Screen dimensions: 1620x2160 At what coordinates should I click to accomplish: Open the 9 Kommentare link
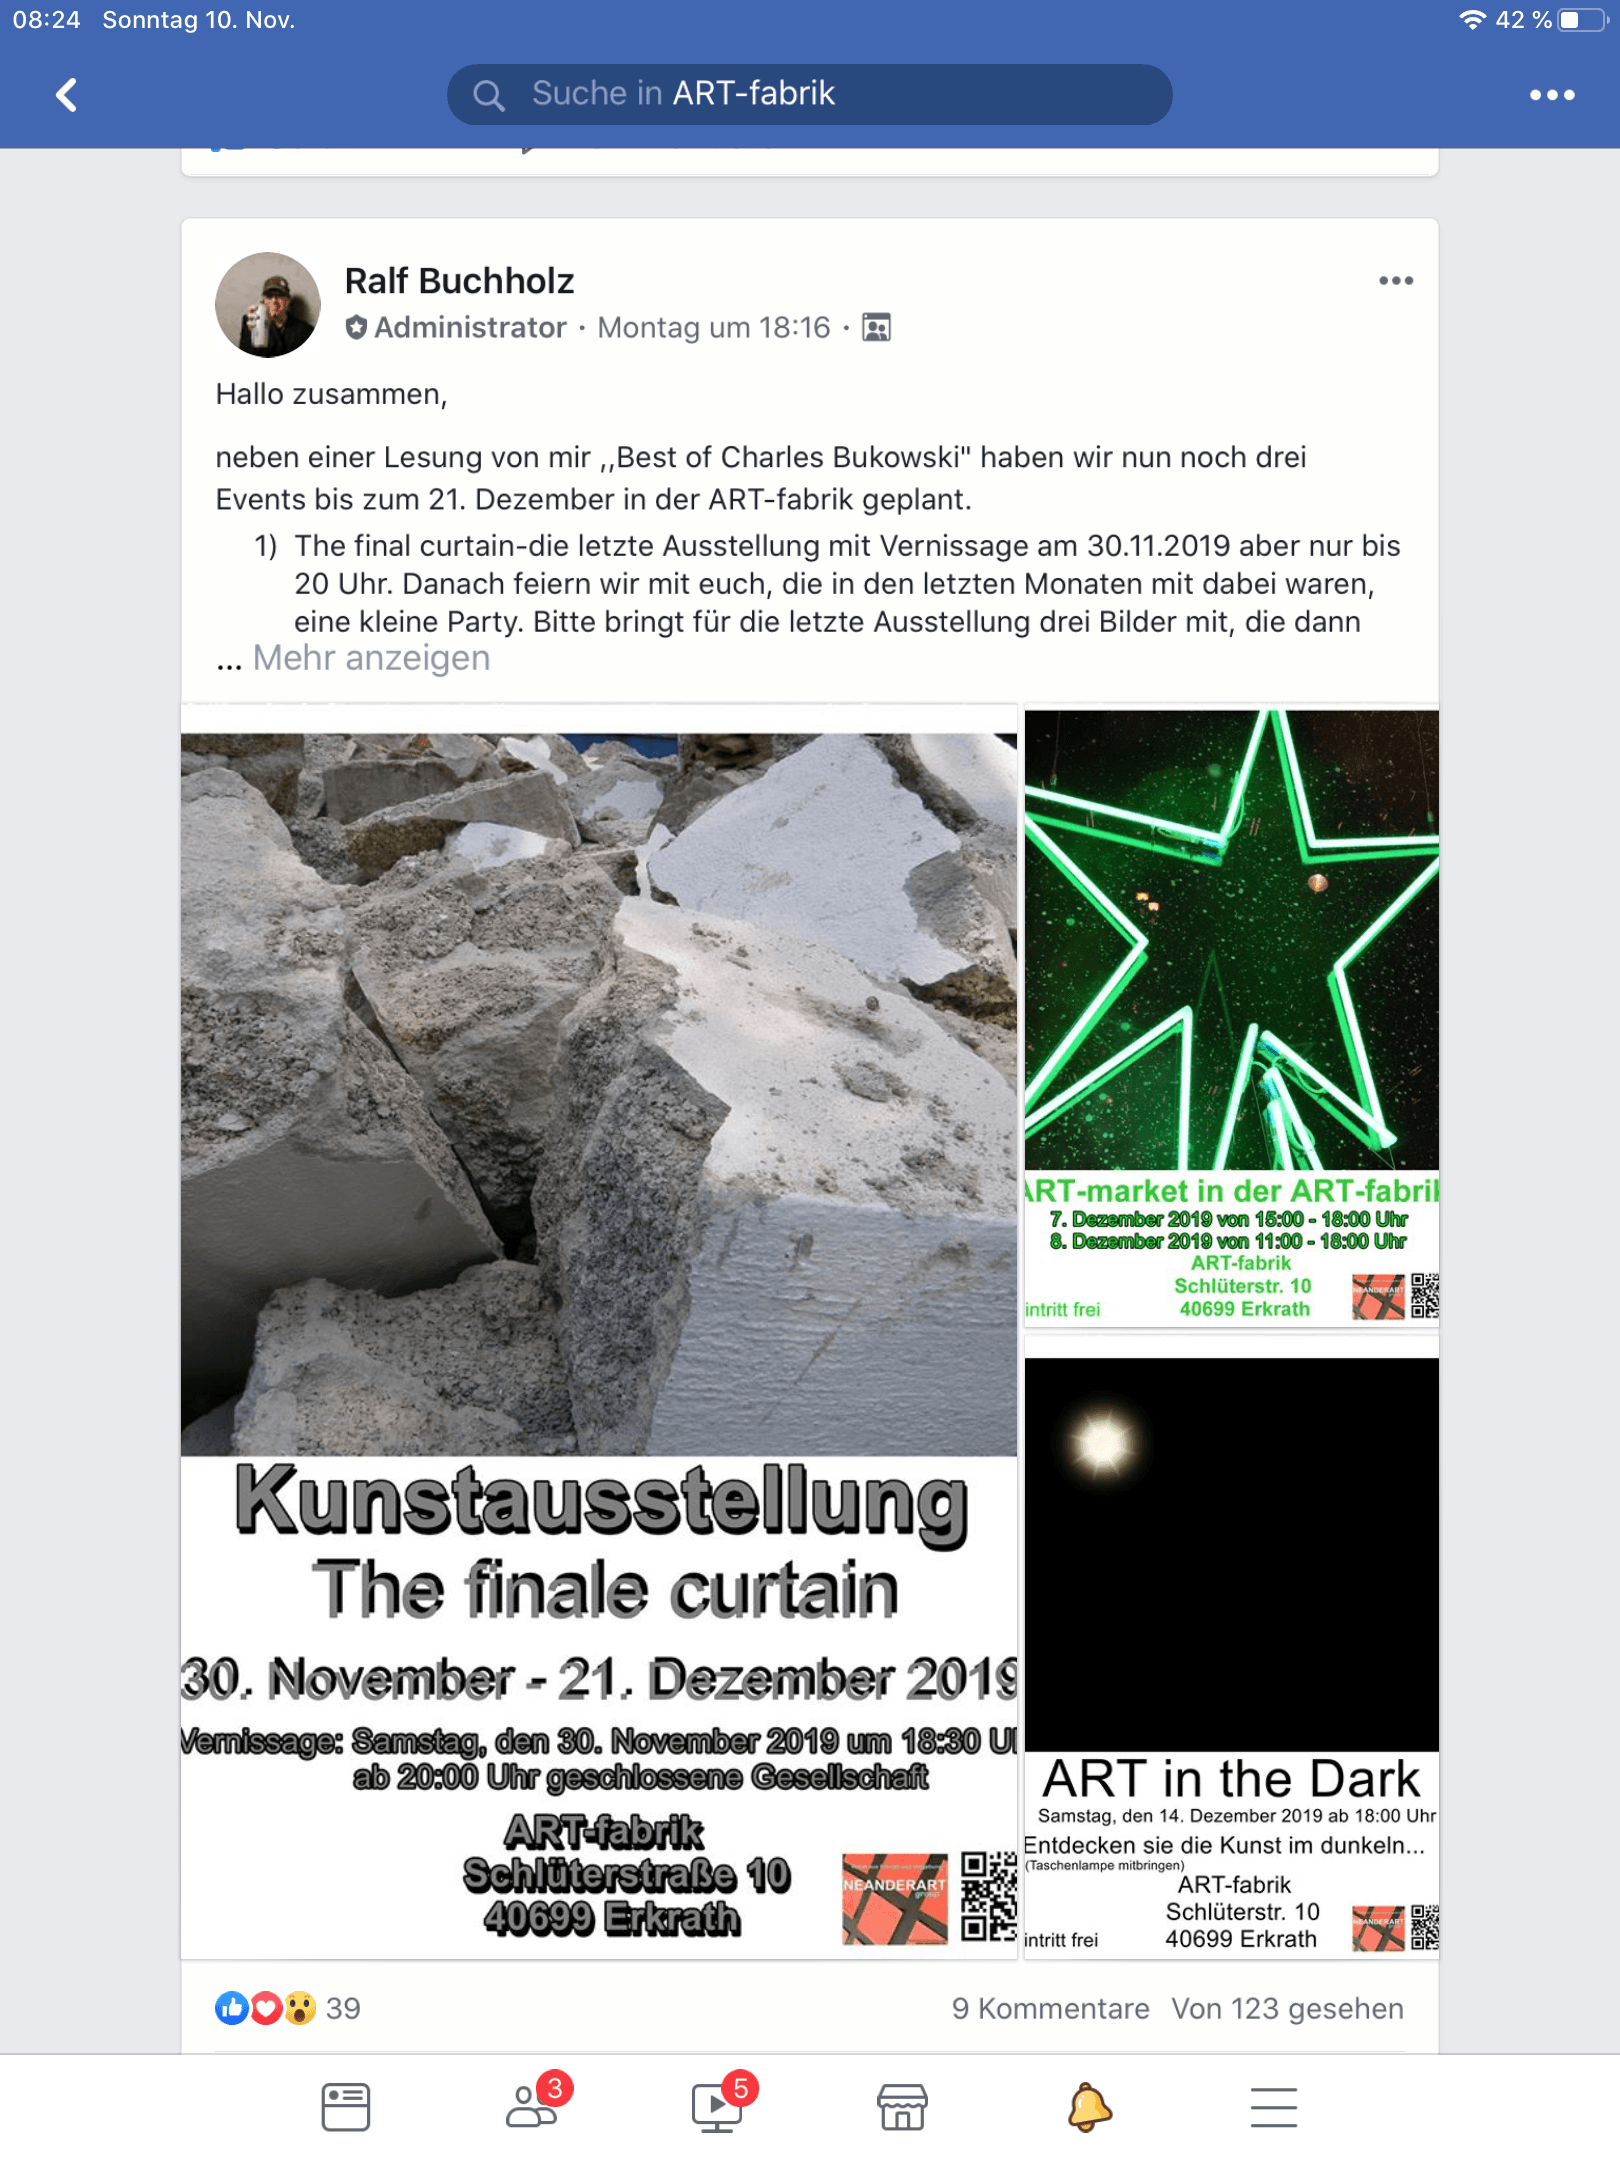coord(1050,2008)
